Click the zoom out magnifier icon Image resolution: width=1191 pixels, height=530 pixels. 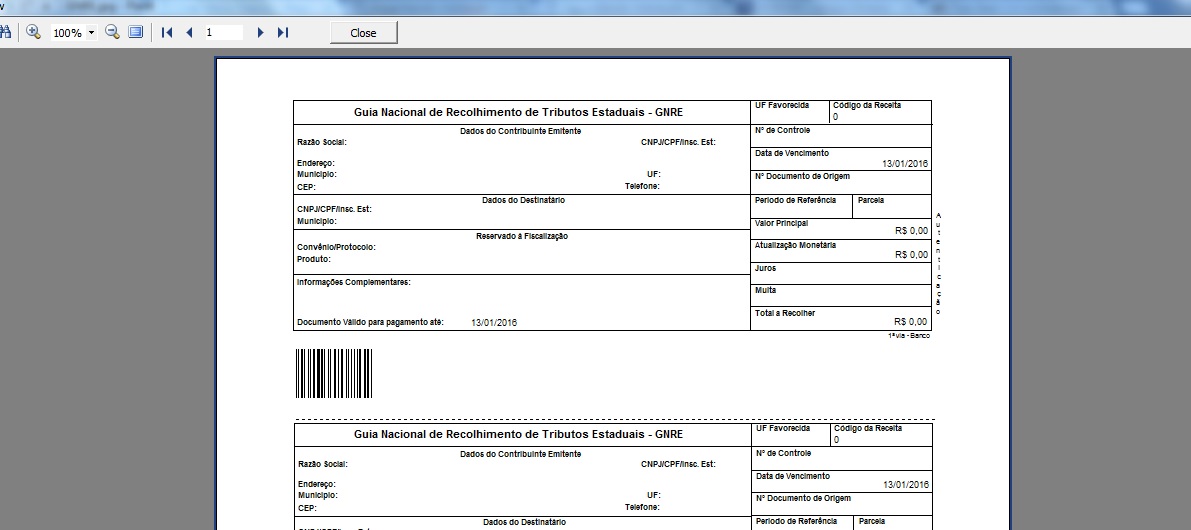pos(112,32)
